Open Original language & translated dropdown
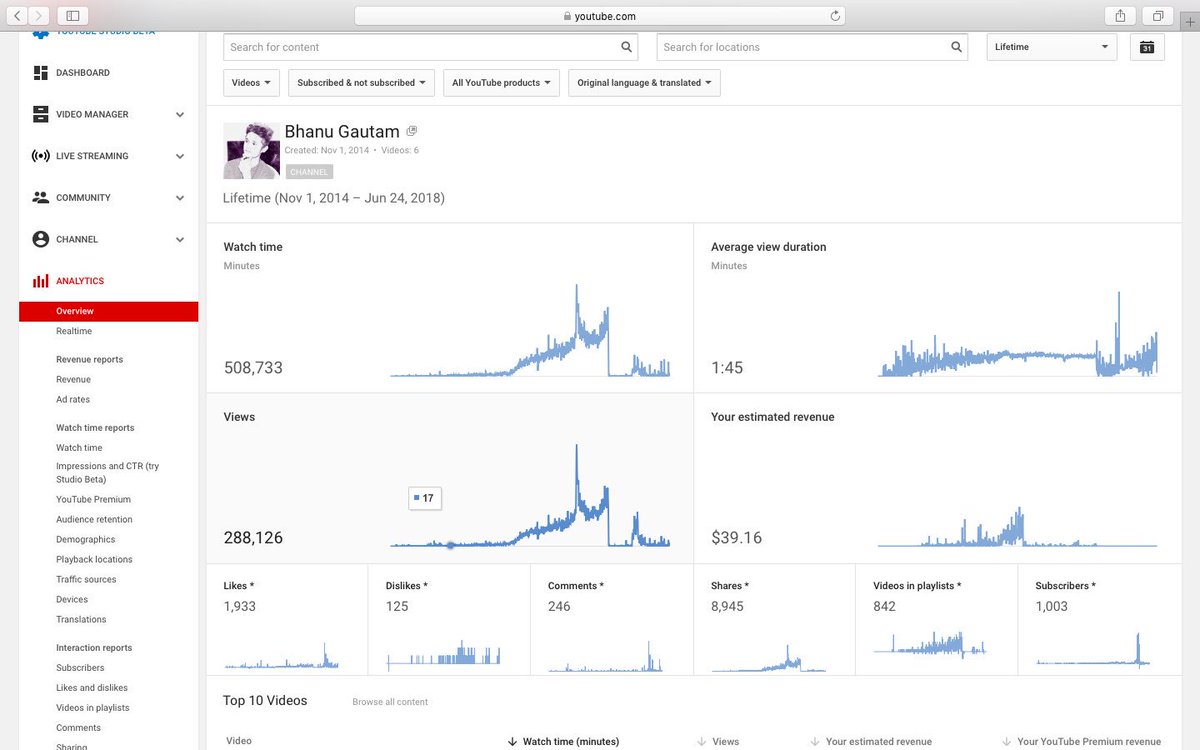This screenshot has width=1200, height=750. (x=644, y=83)
